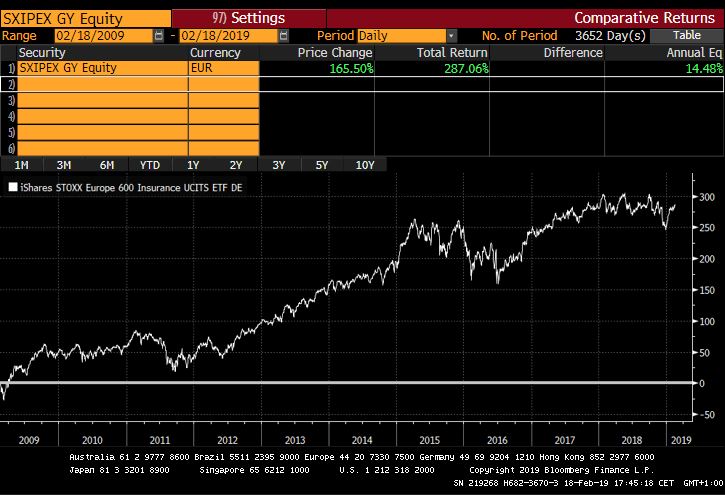Click the 287.06% total return value
Viewport: 725px width, 495px height.
tap(466, 69)
